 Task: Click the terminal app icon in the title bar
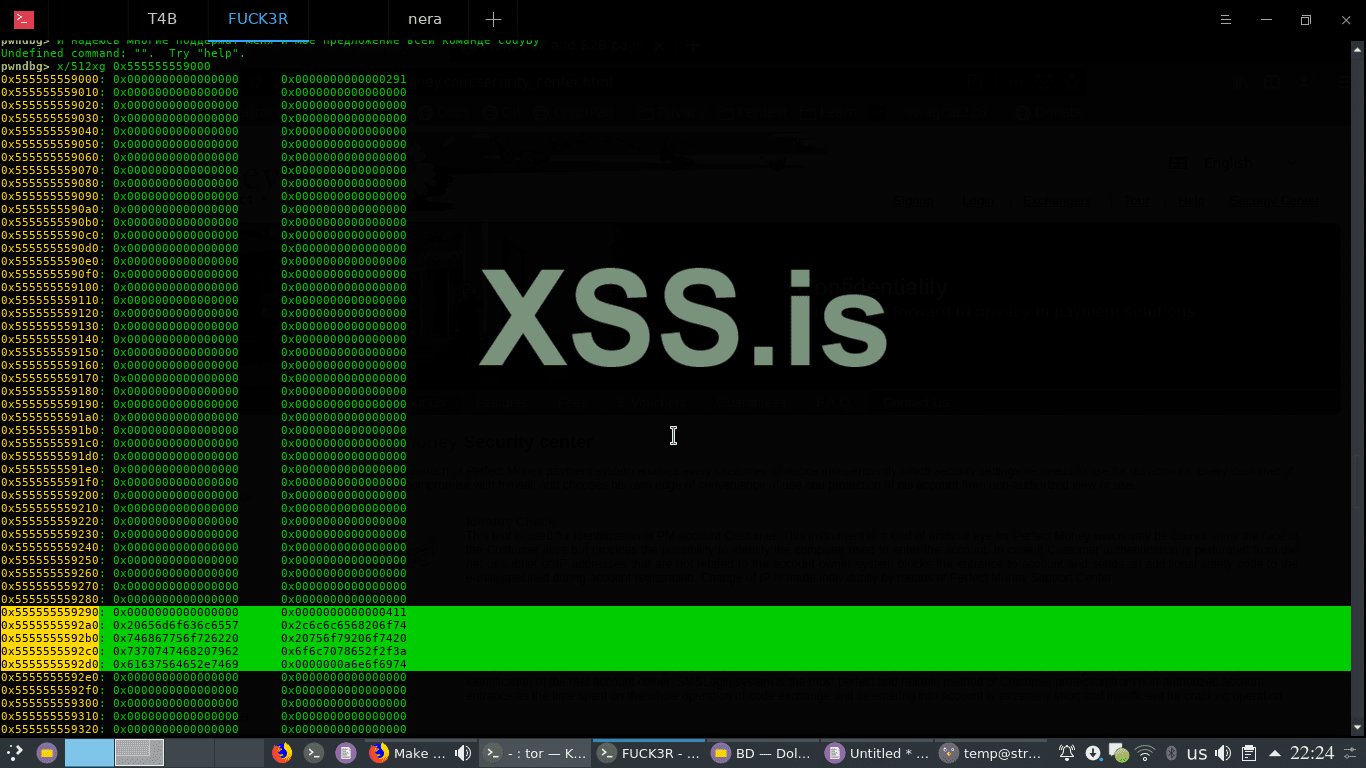(x=23, y=19)
